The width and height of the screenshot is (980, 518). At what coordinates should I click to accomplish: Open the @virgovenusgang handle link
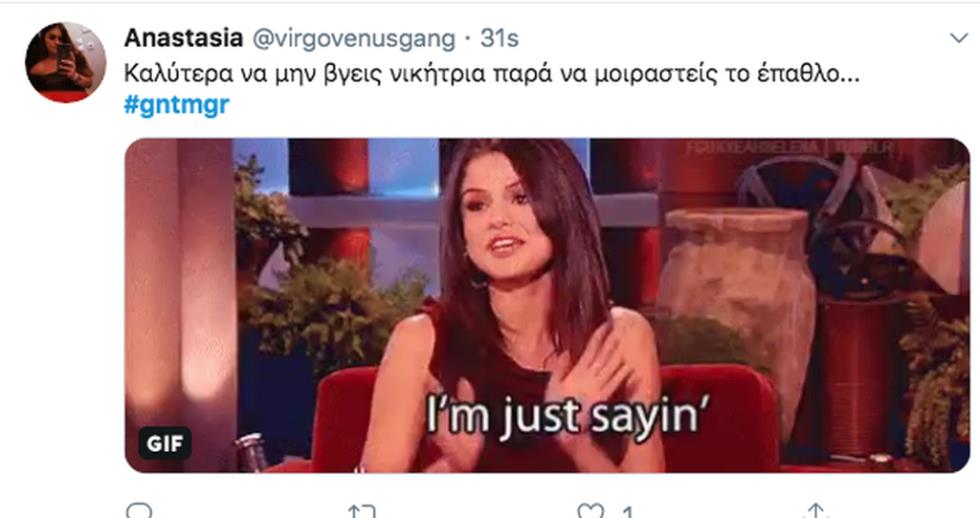point(354,39)
